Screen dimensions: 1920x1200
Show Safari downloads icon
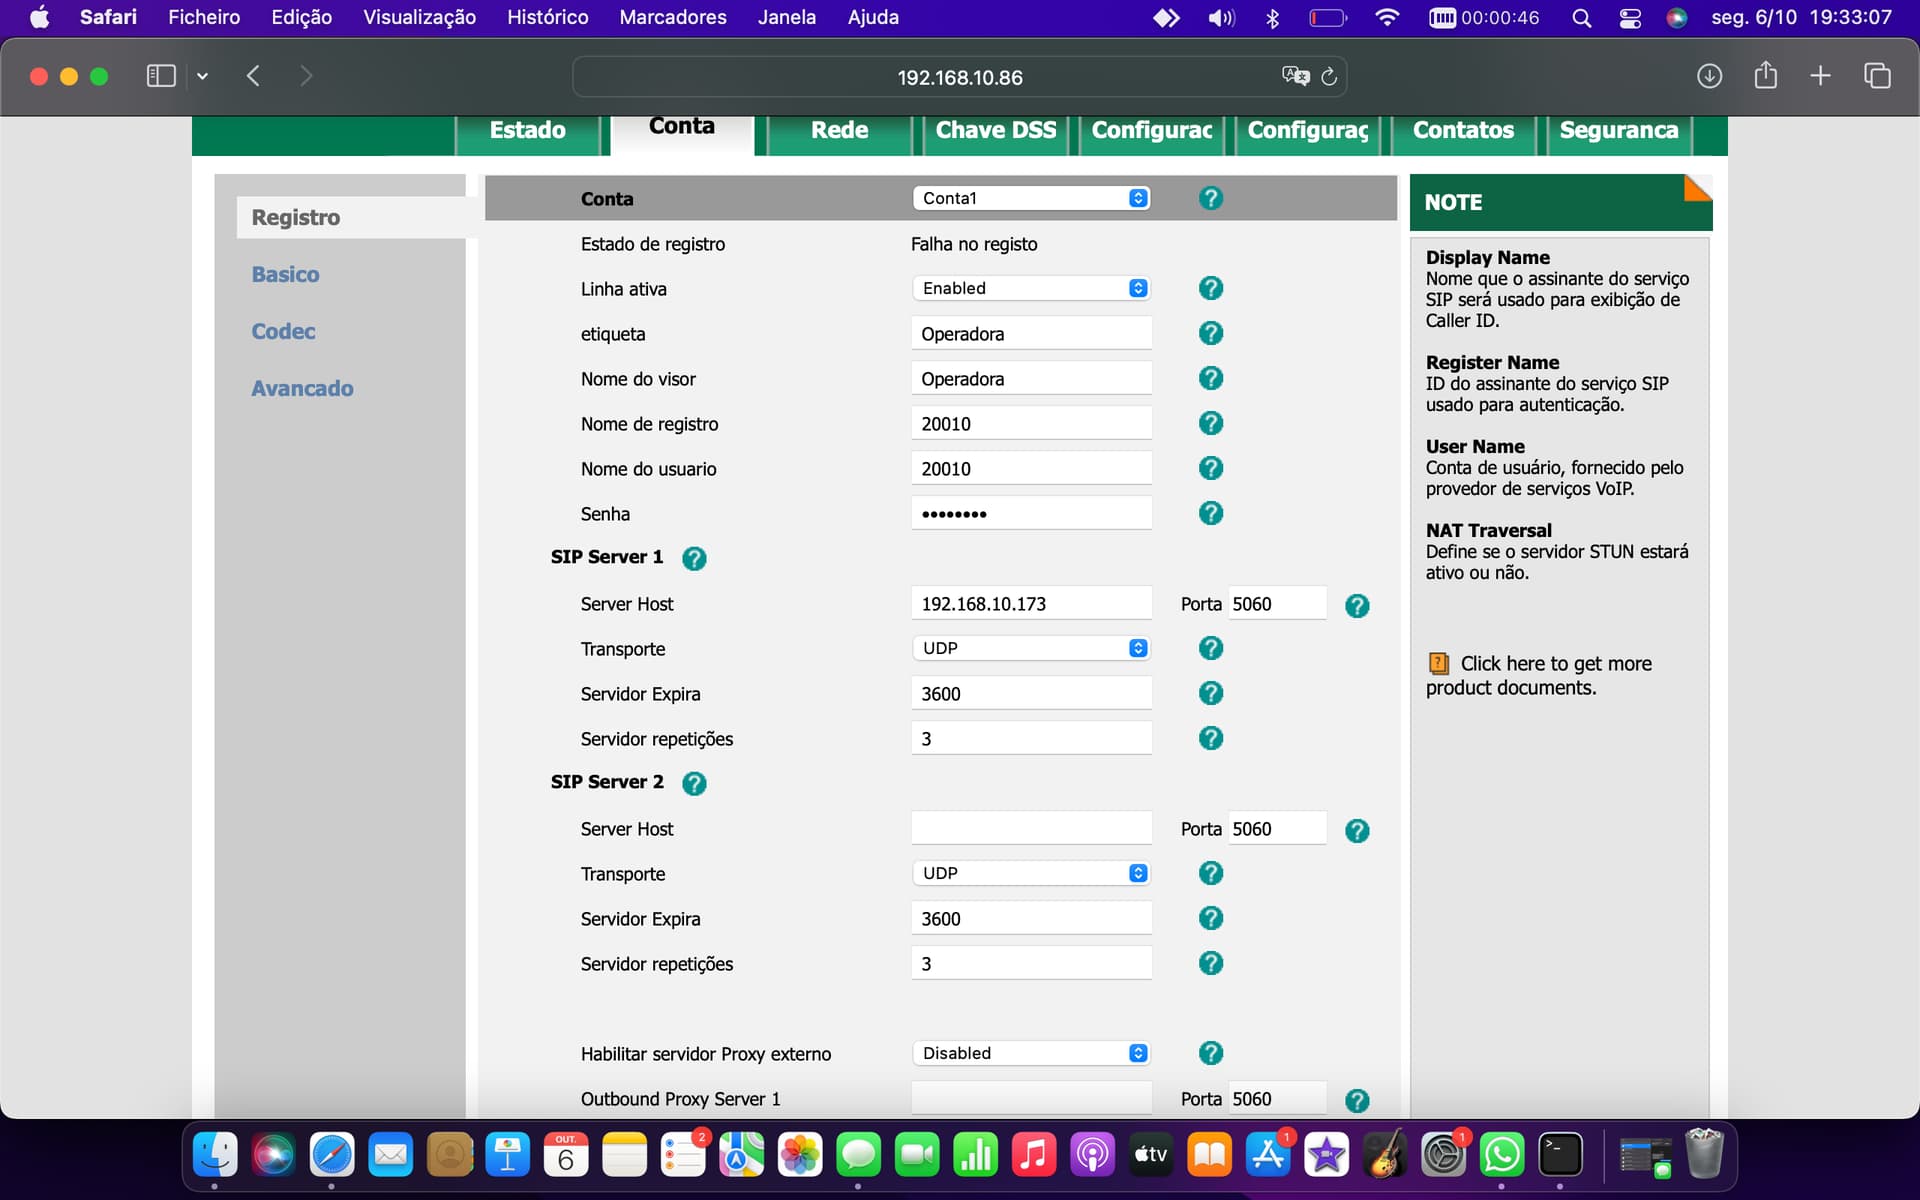click(x=1709, y=76)
